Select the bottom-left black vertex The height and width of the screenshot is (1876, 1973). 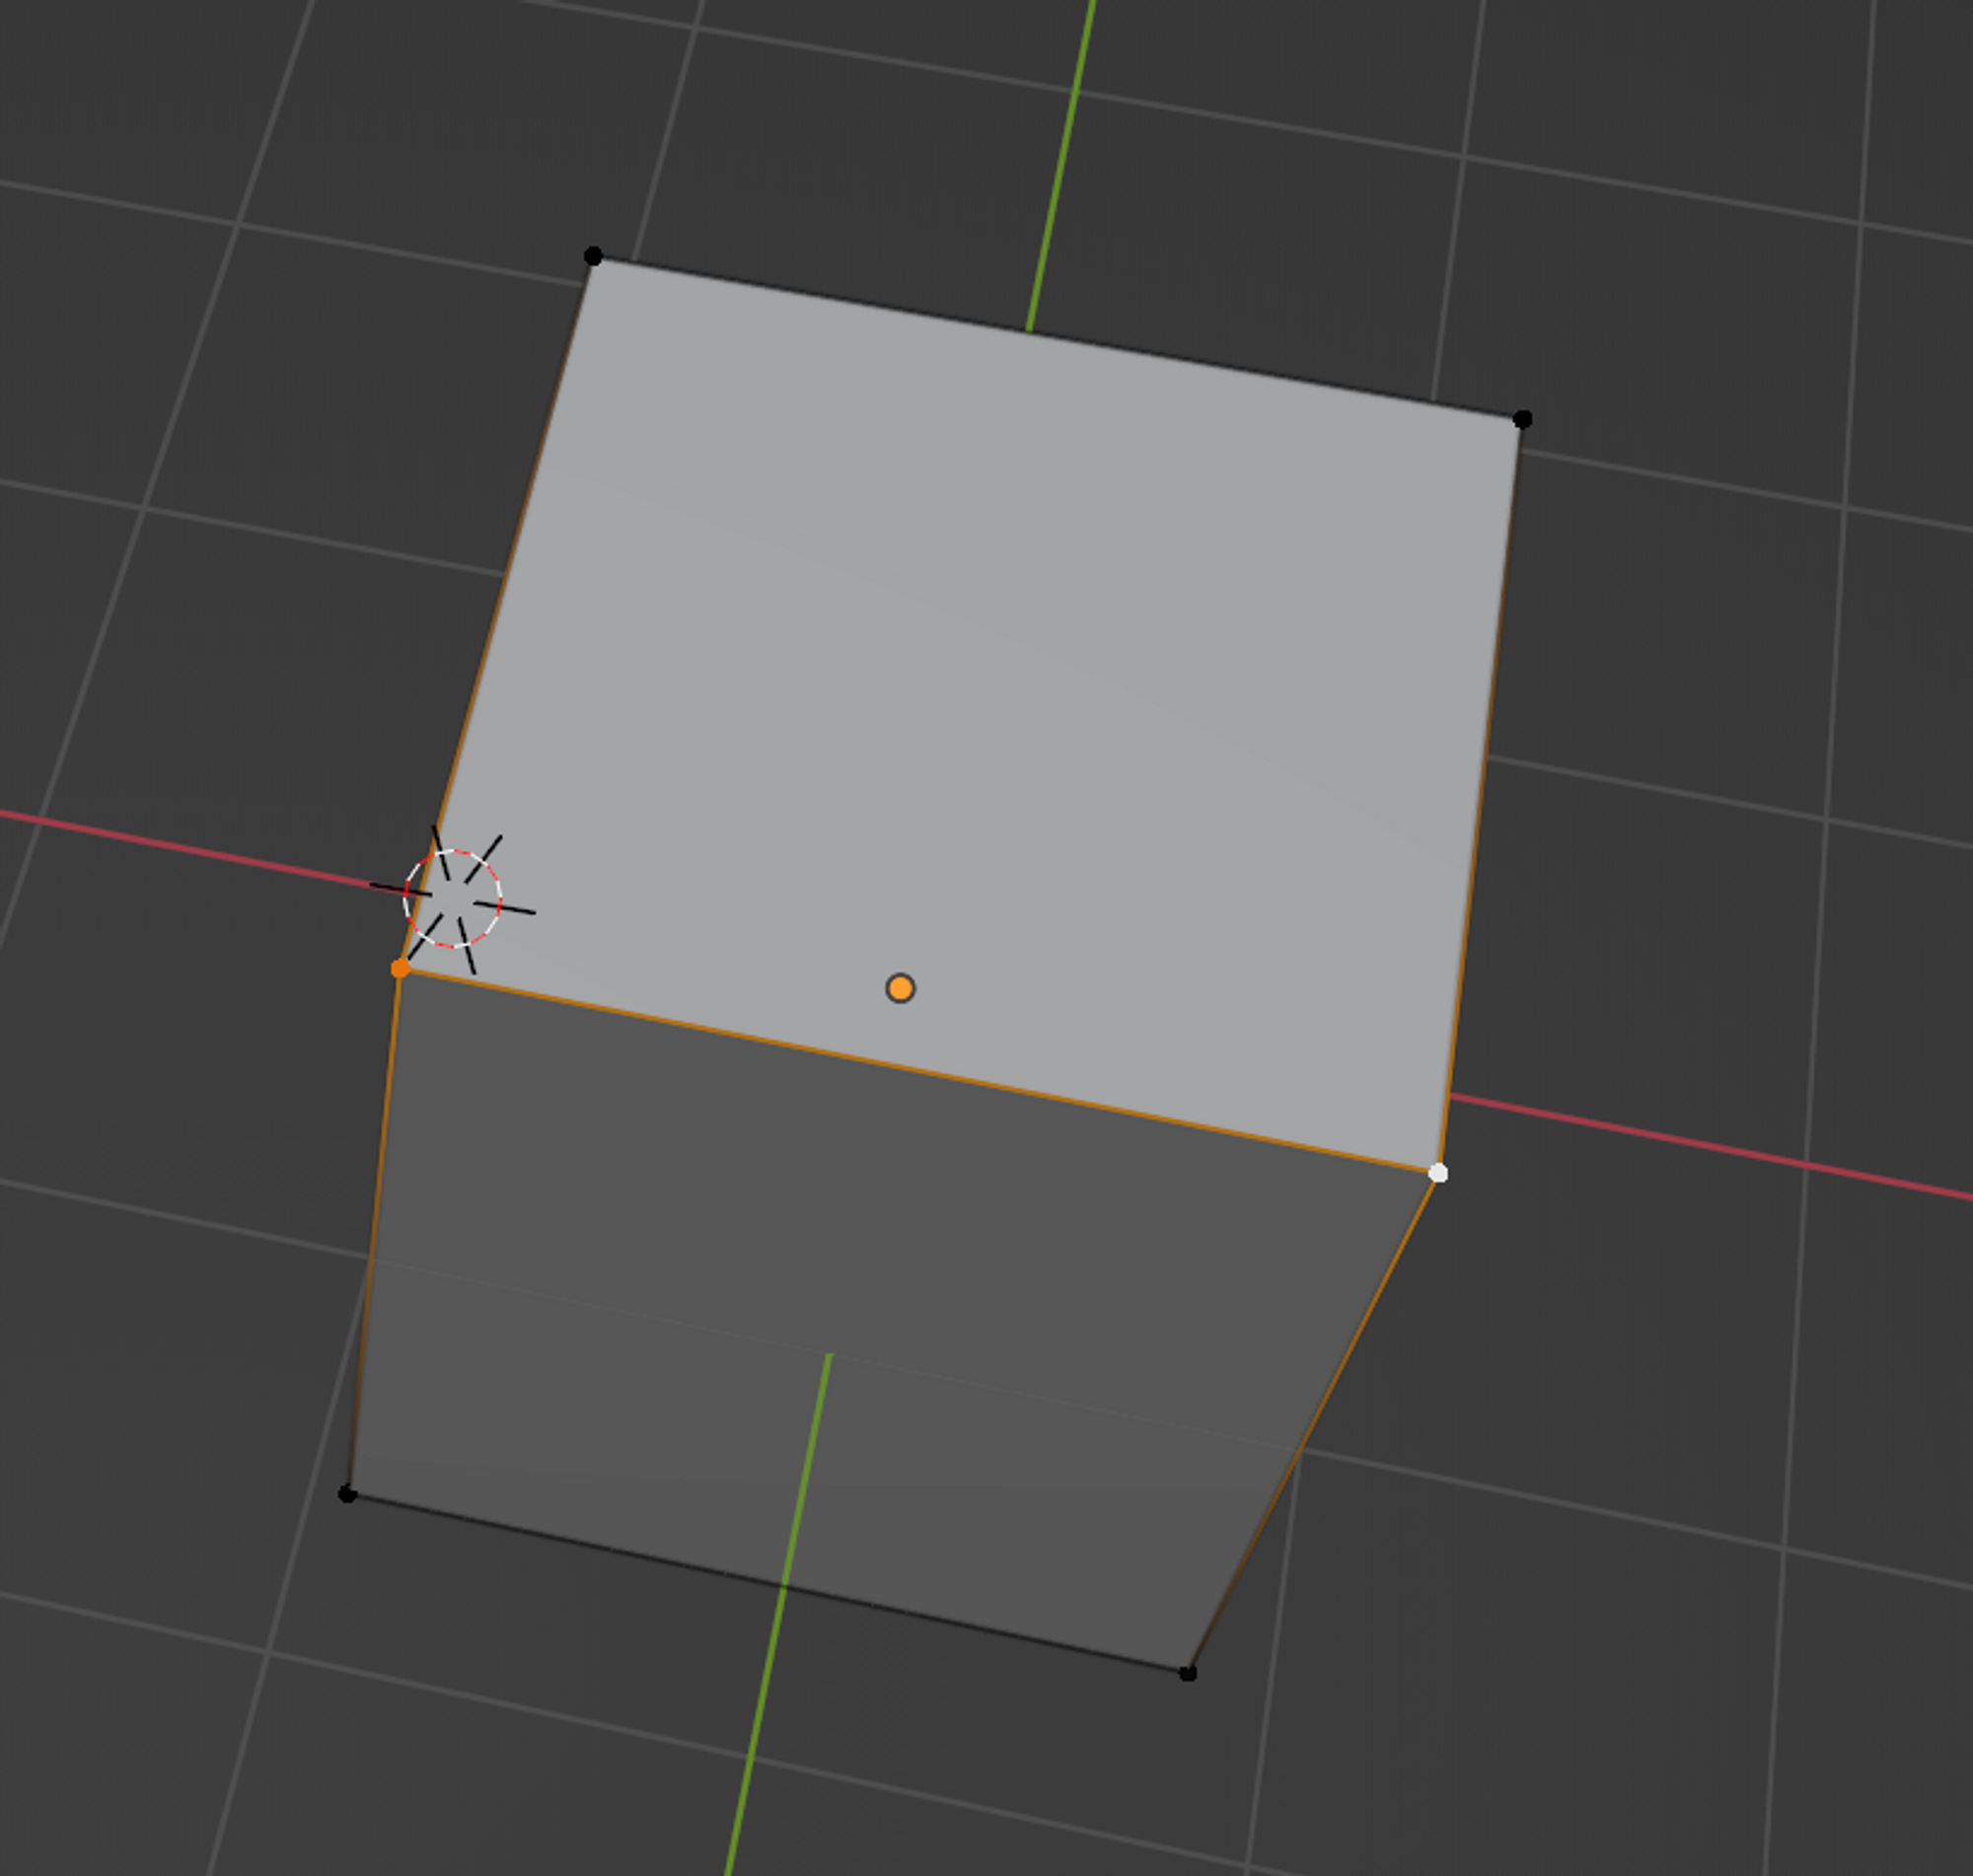pyautogui.click(x=347, y=1494)
